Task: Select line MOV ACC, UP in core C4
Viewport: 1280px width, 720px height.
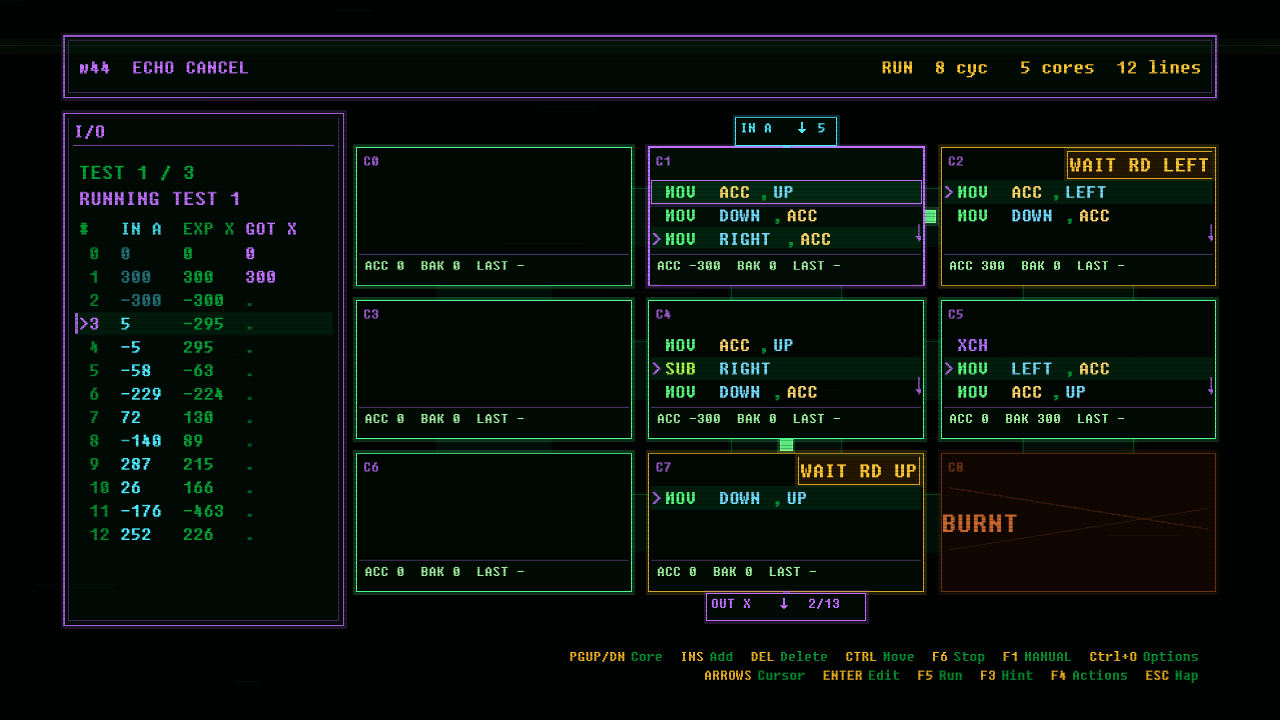Action: pos(786,345)
